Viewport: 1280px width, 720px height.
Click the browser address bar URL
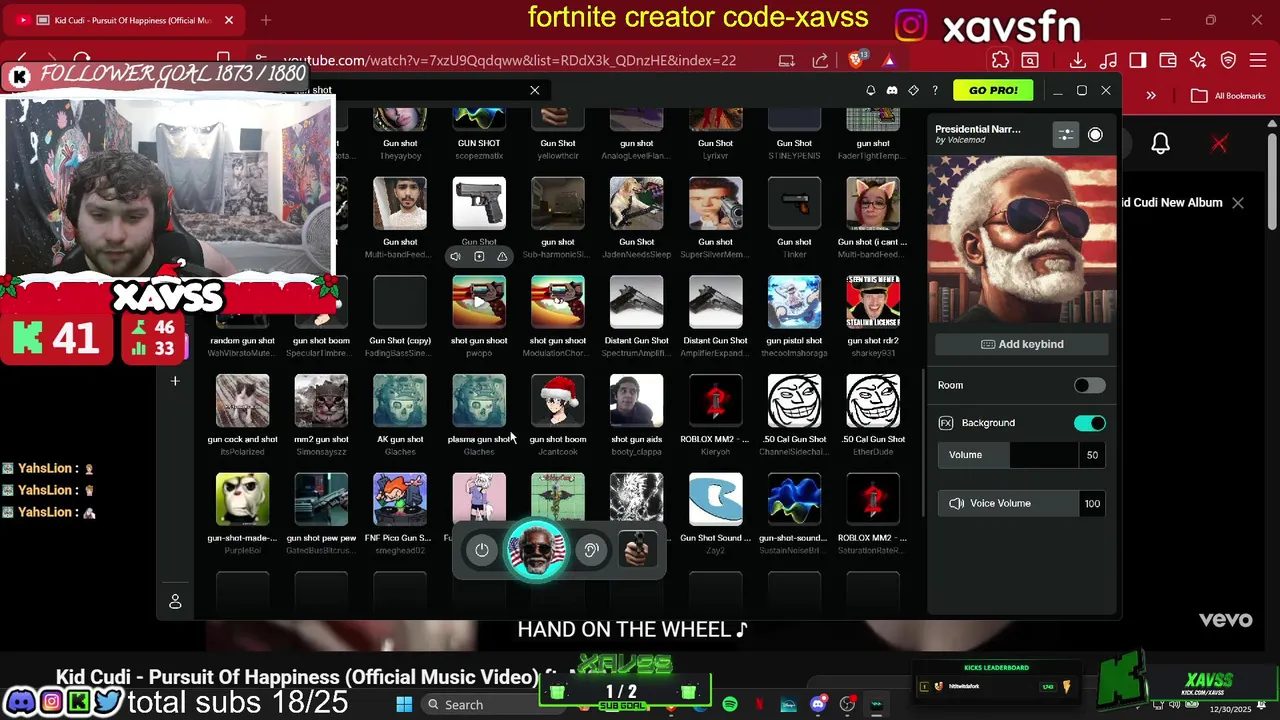(x=509, y=61)
